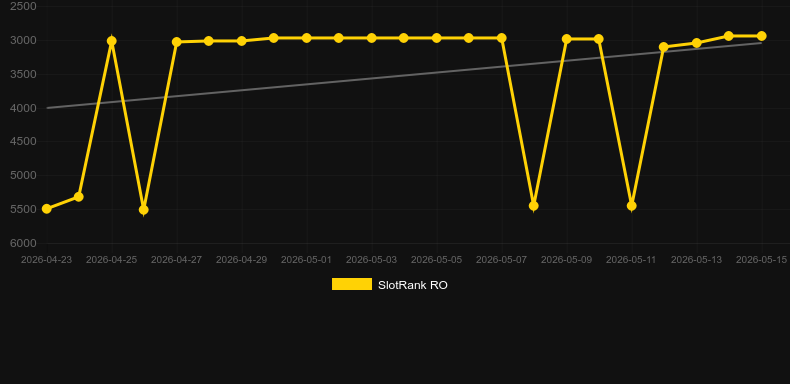Select the data point for 2026-05-09
Viewport: 790px width, 384px height.
[566, 39]
